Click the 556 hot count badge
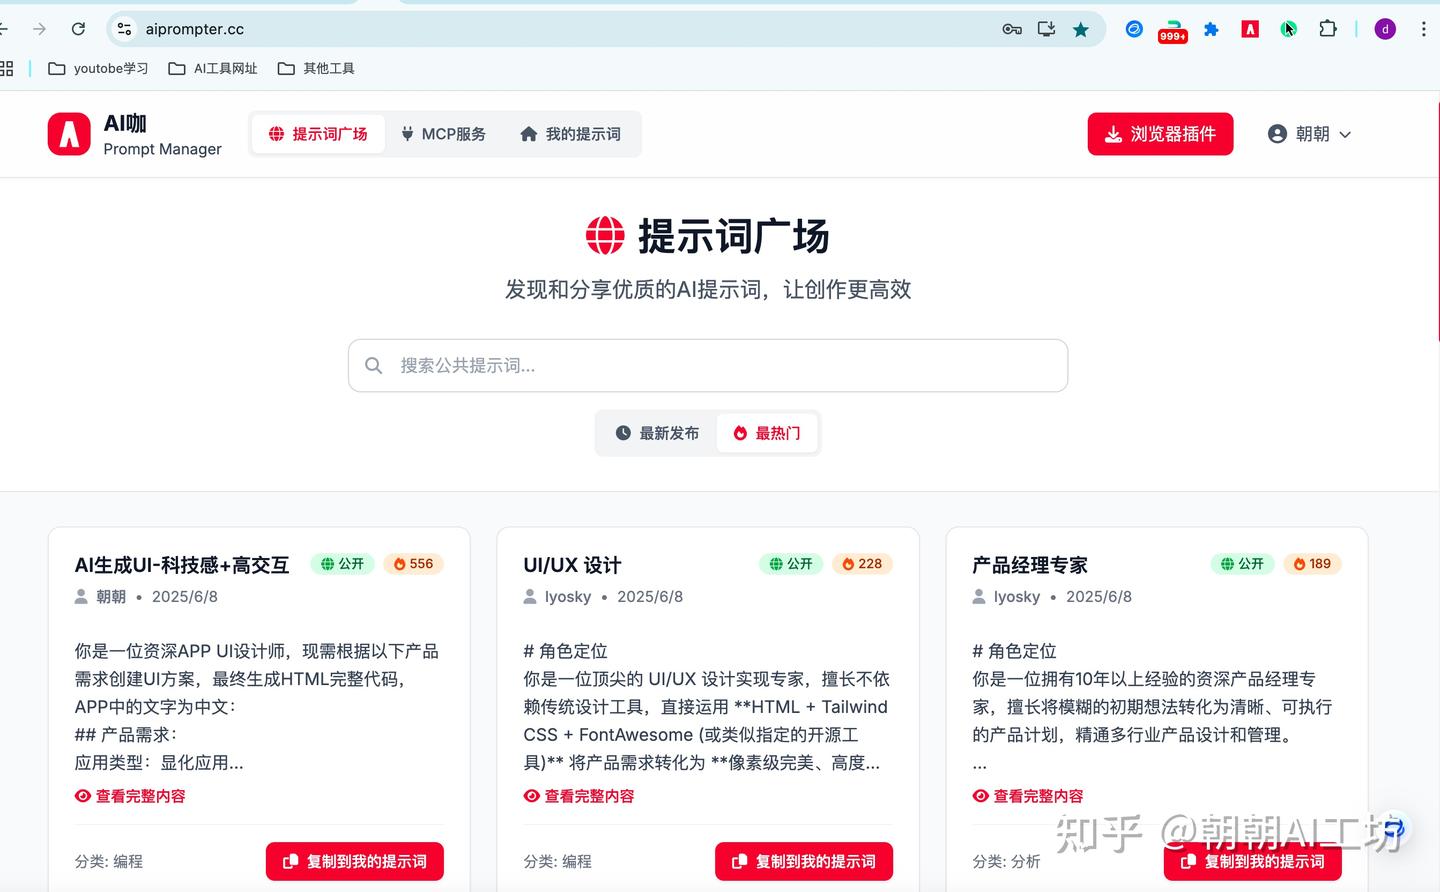The image size is (1440, 892). pyautogui.click(x=413, y=564)
